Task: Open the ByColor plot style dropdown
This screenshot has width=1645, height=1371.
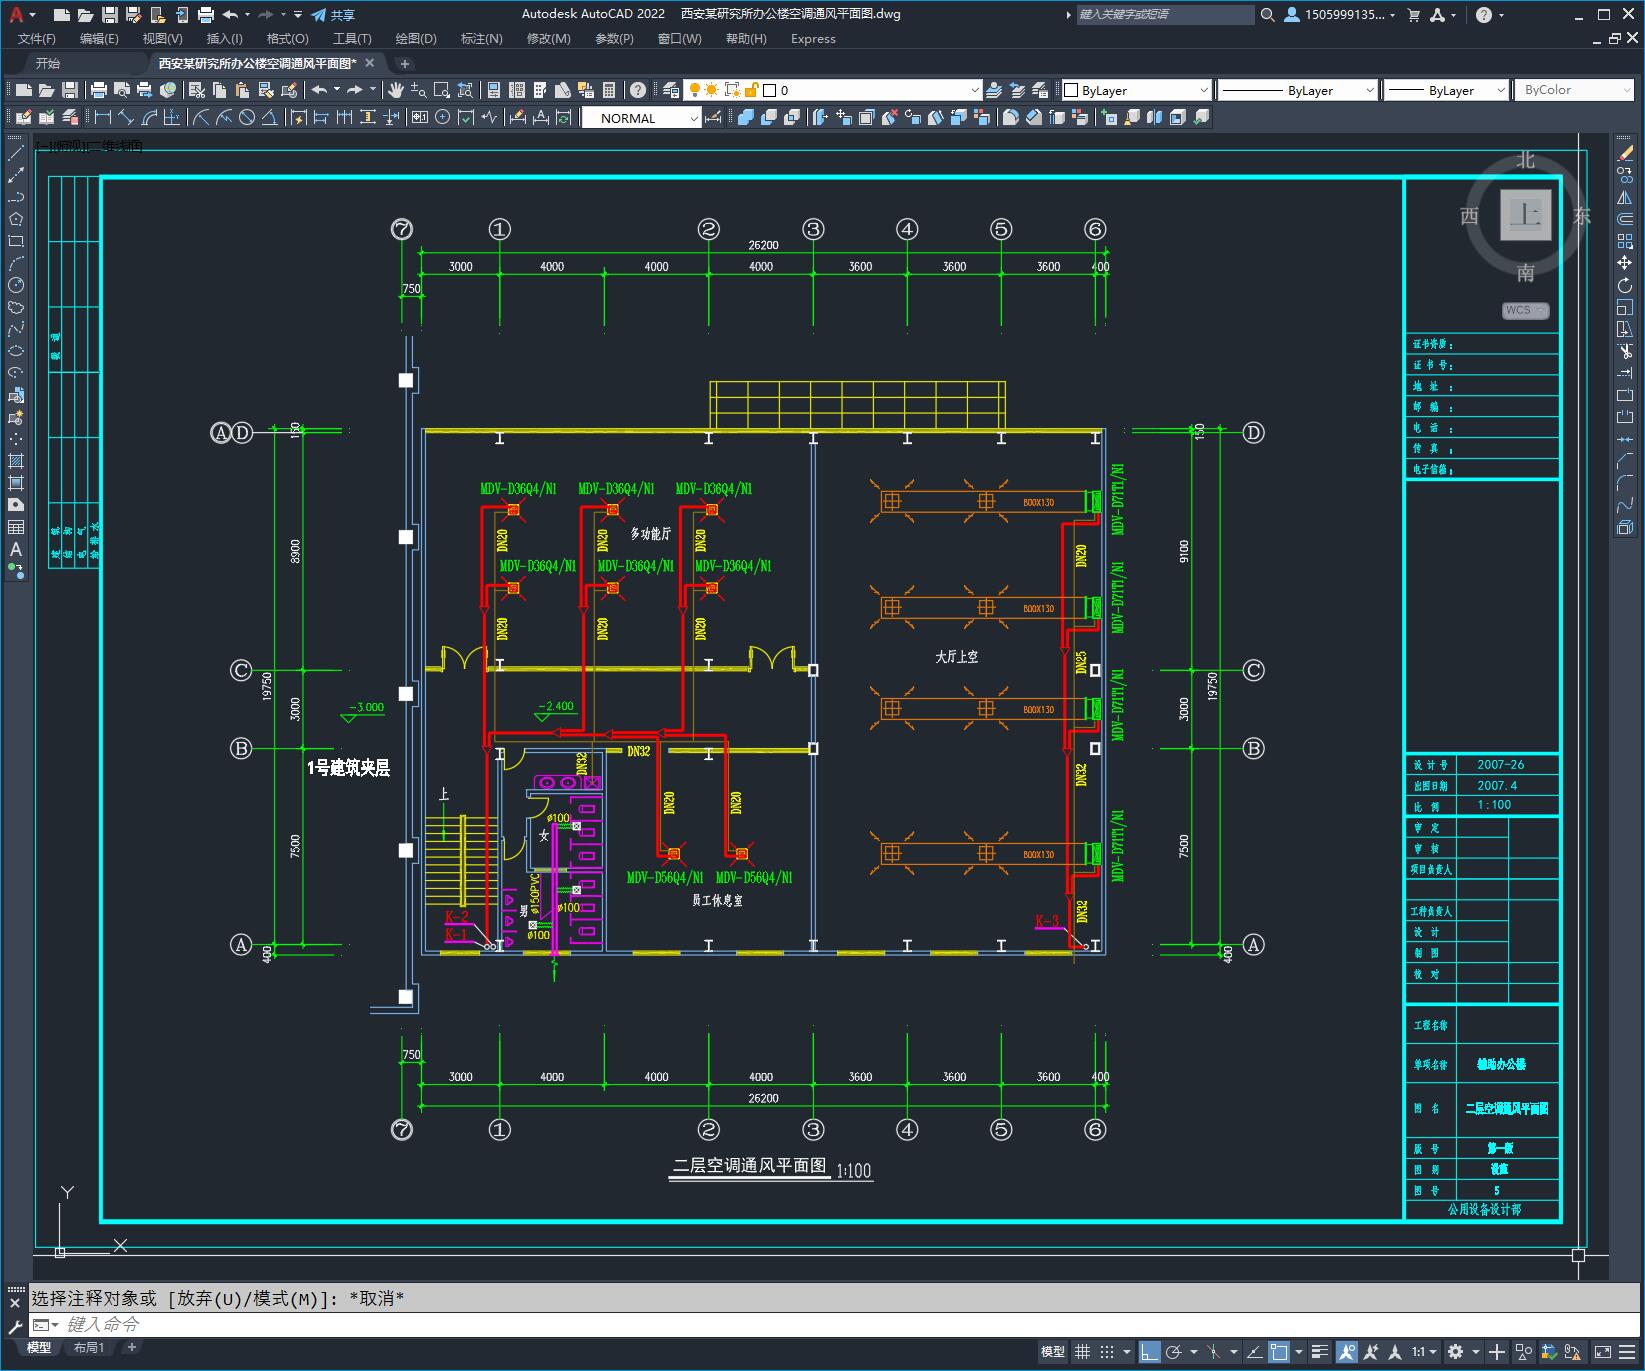Action: (1576, 90)
